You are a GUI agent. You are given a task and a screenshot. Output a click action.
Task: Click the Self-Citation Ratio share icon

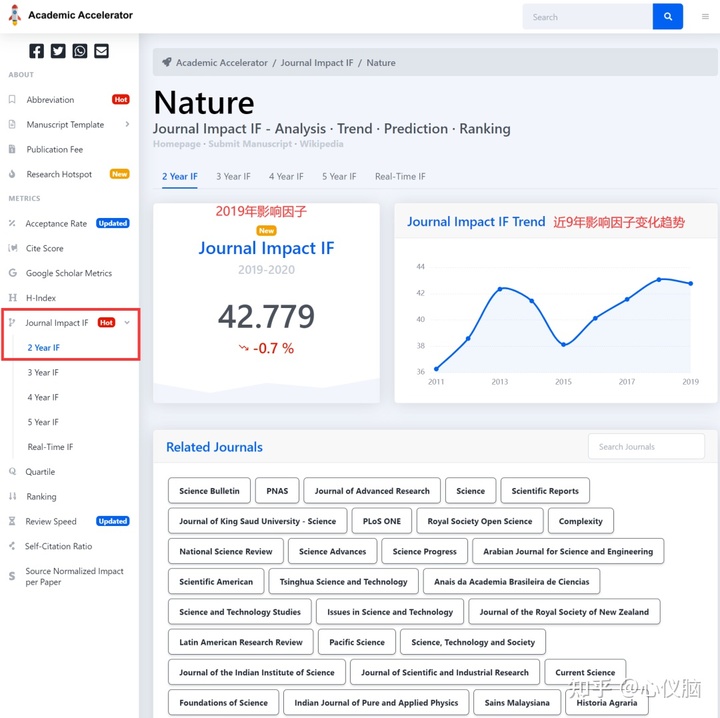[x=12, y=545]
